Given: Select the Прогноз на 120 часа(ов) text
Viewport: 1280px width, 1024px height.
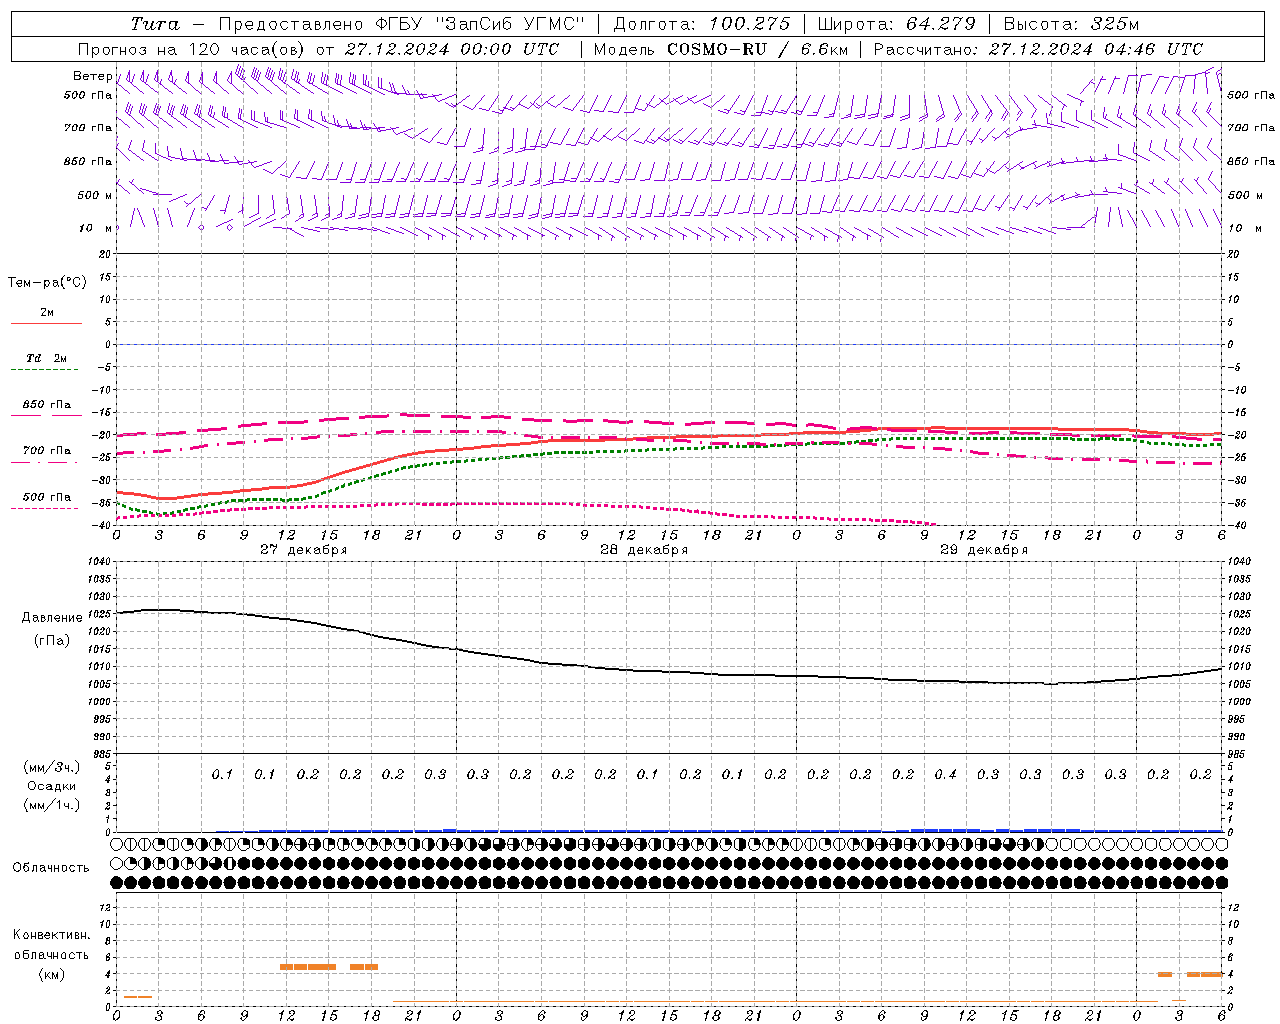Looking at the screenshot, I should tap(192, 49).
